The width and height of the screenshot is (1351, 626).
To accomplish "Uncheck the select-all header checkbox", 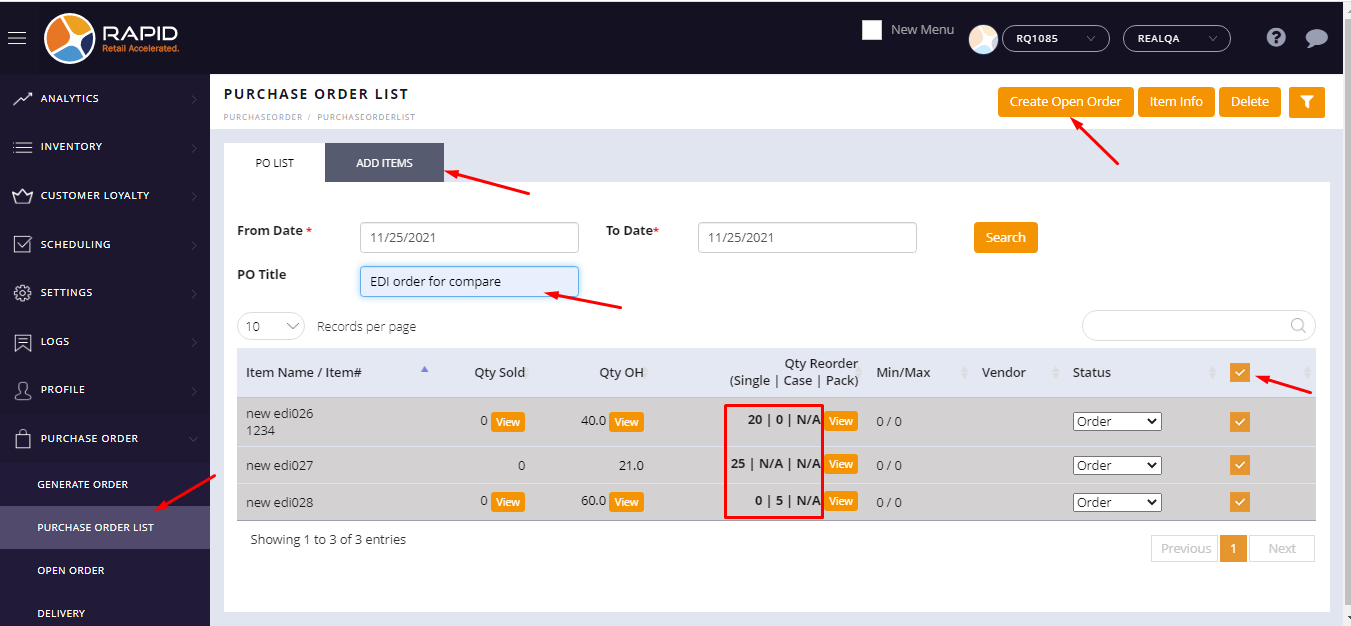I will (1240, 373).
